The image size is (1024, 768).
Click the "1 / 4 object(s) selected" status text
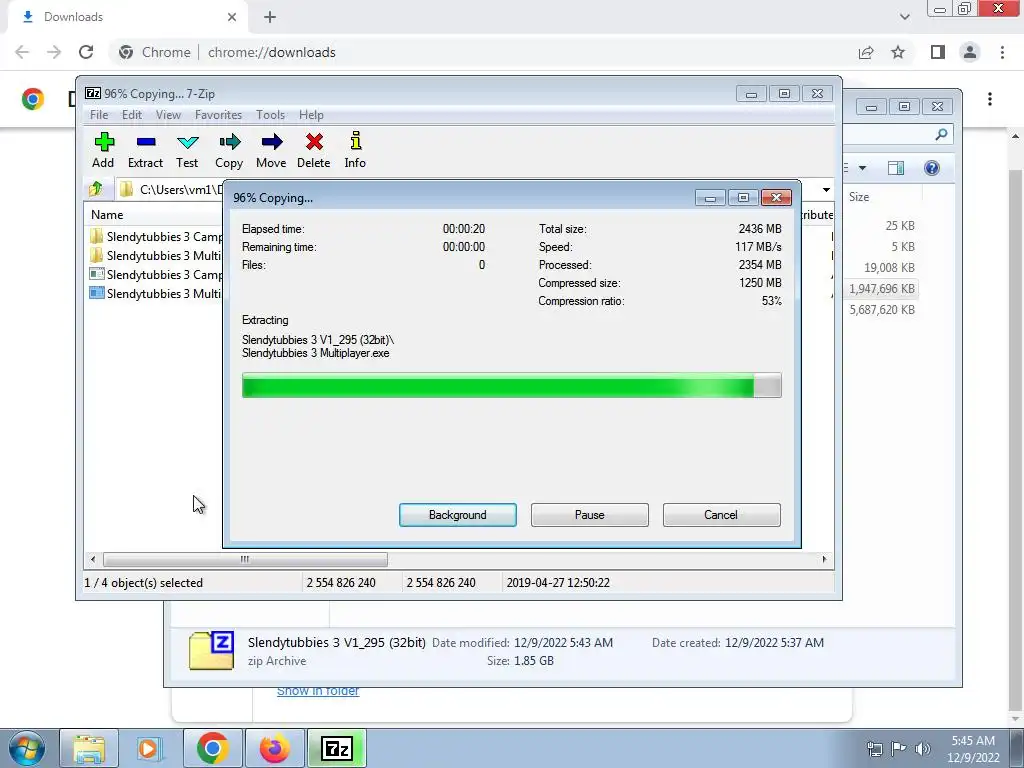pyautogui.click(x=144, y=583)
